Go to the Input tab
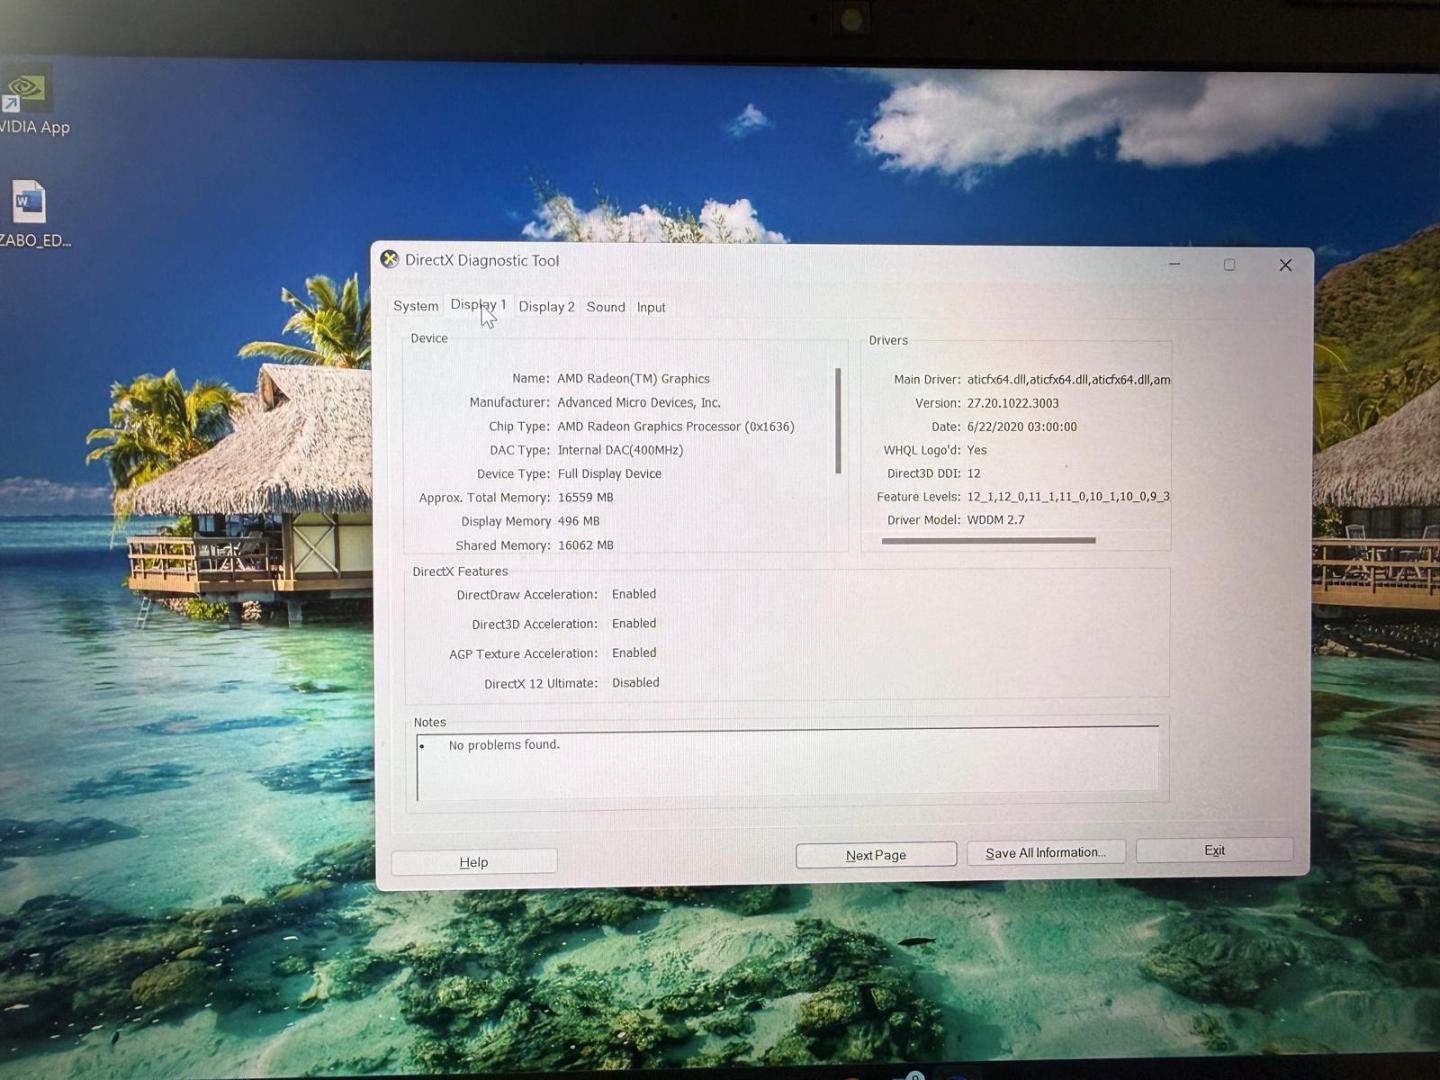The image size is (1440, 1080). point(651,307)
